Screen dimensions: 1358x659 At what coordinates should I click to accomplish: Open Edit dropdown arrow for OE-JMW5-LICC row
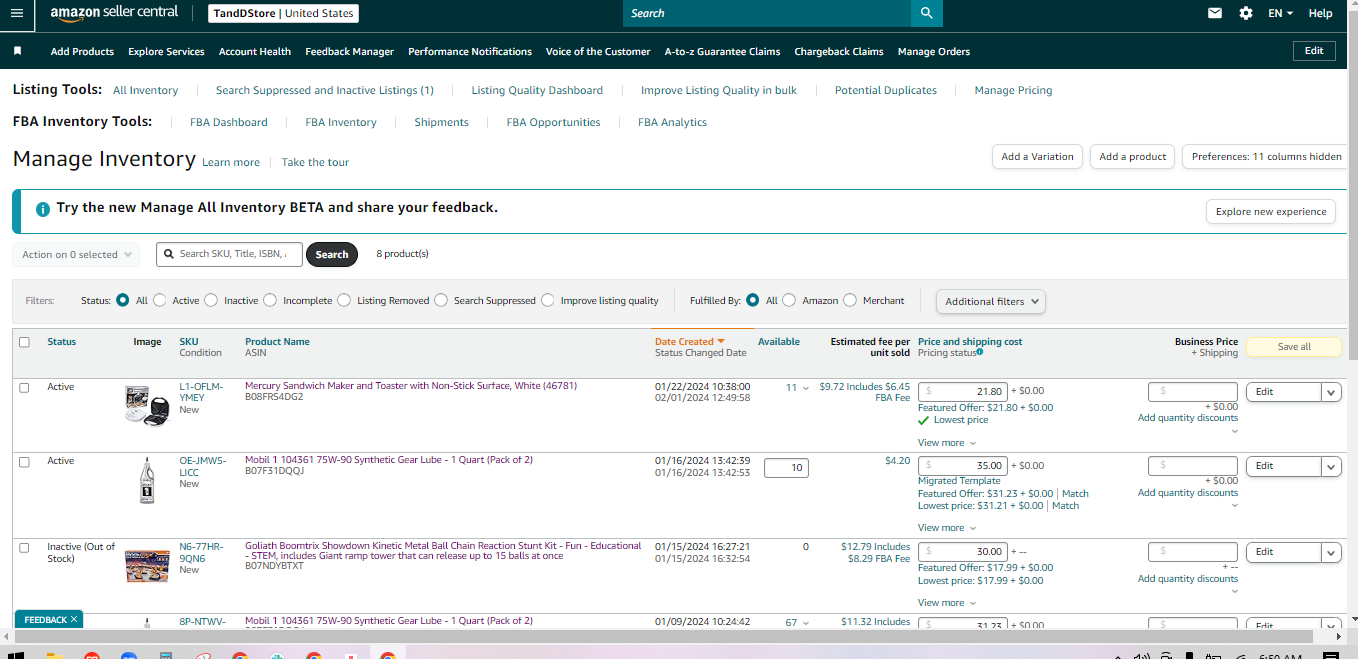tap(1331, 466)
